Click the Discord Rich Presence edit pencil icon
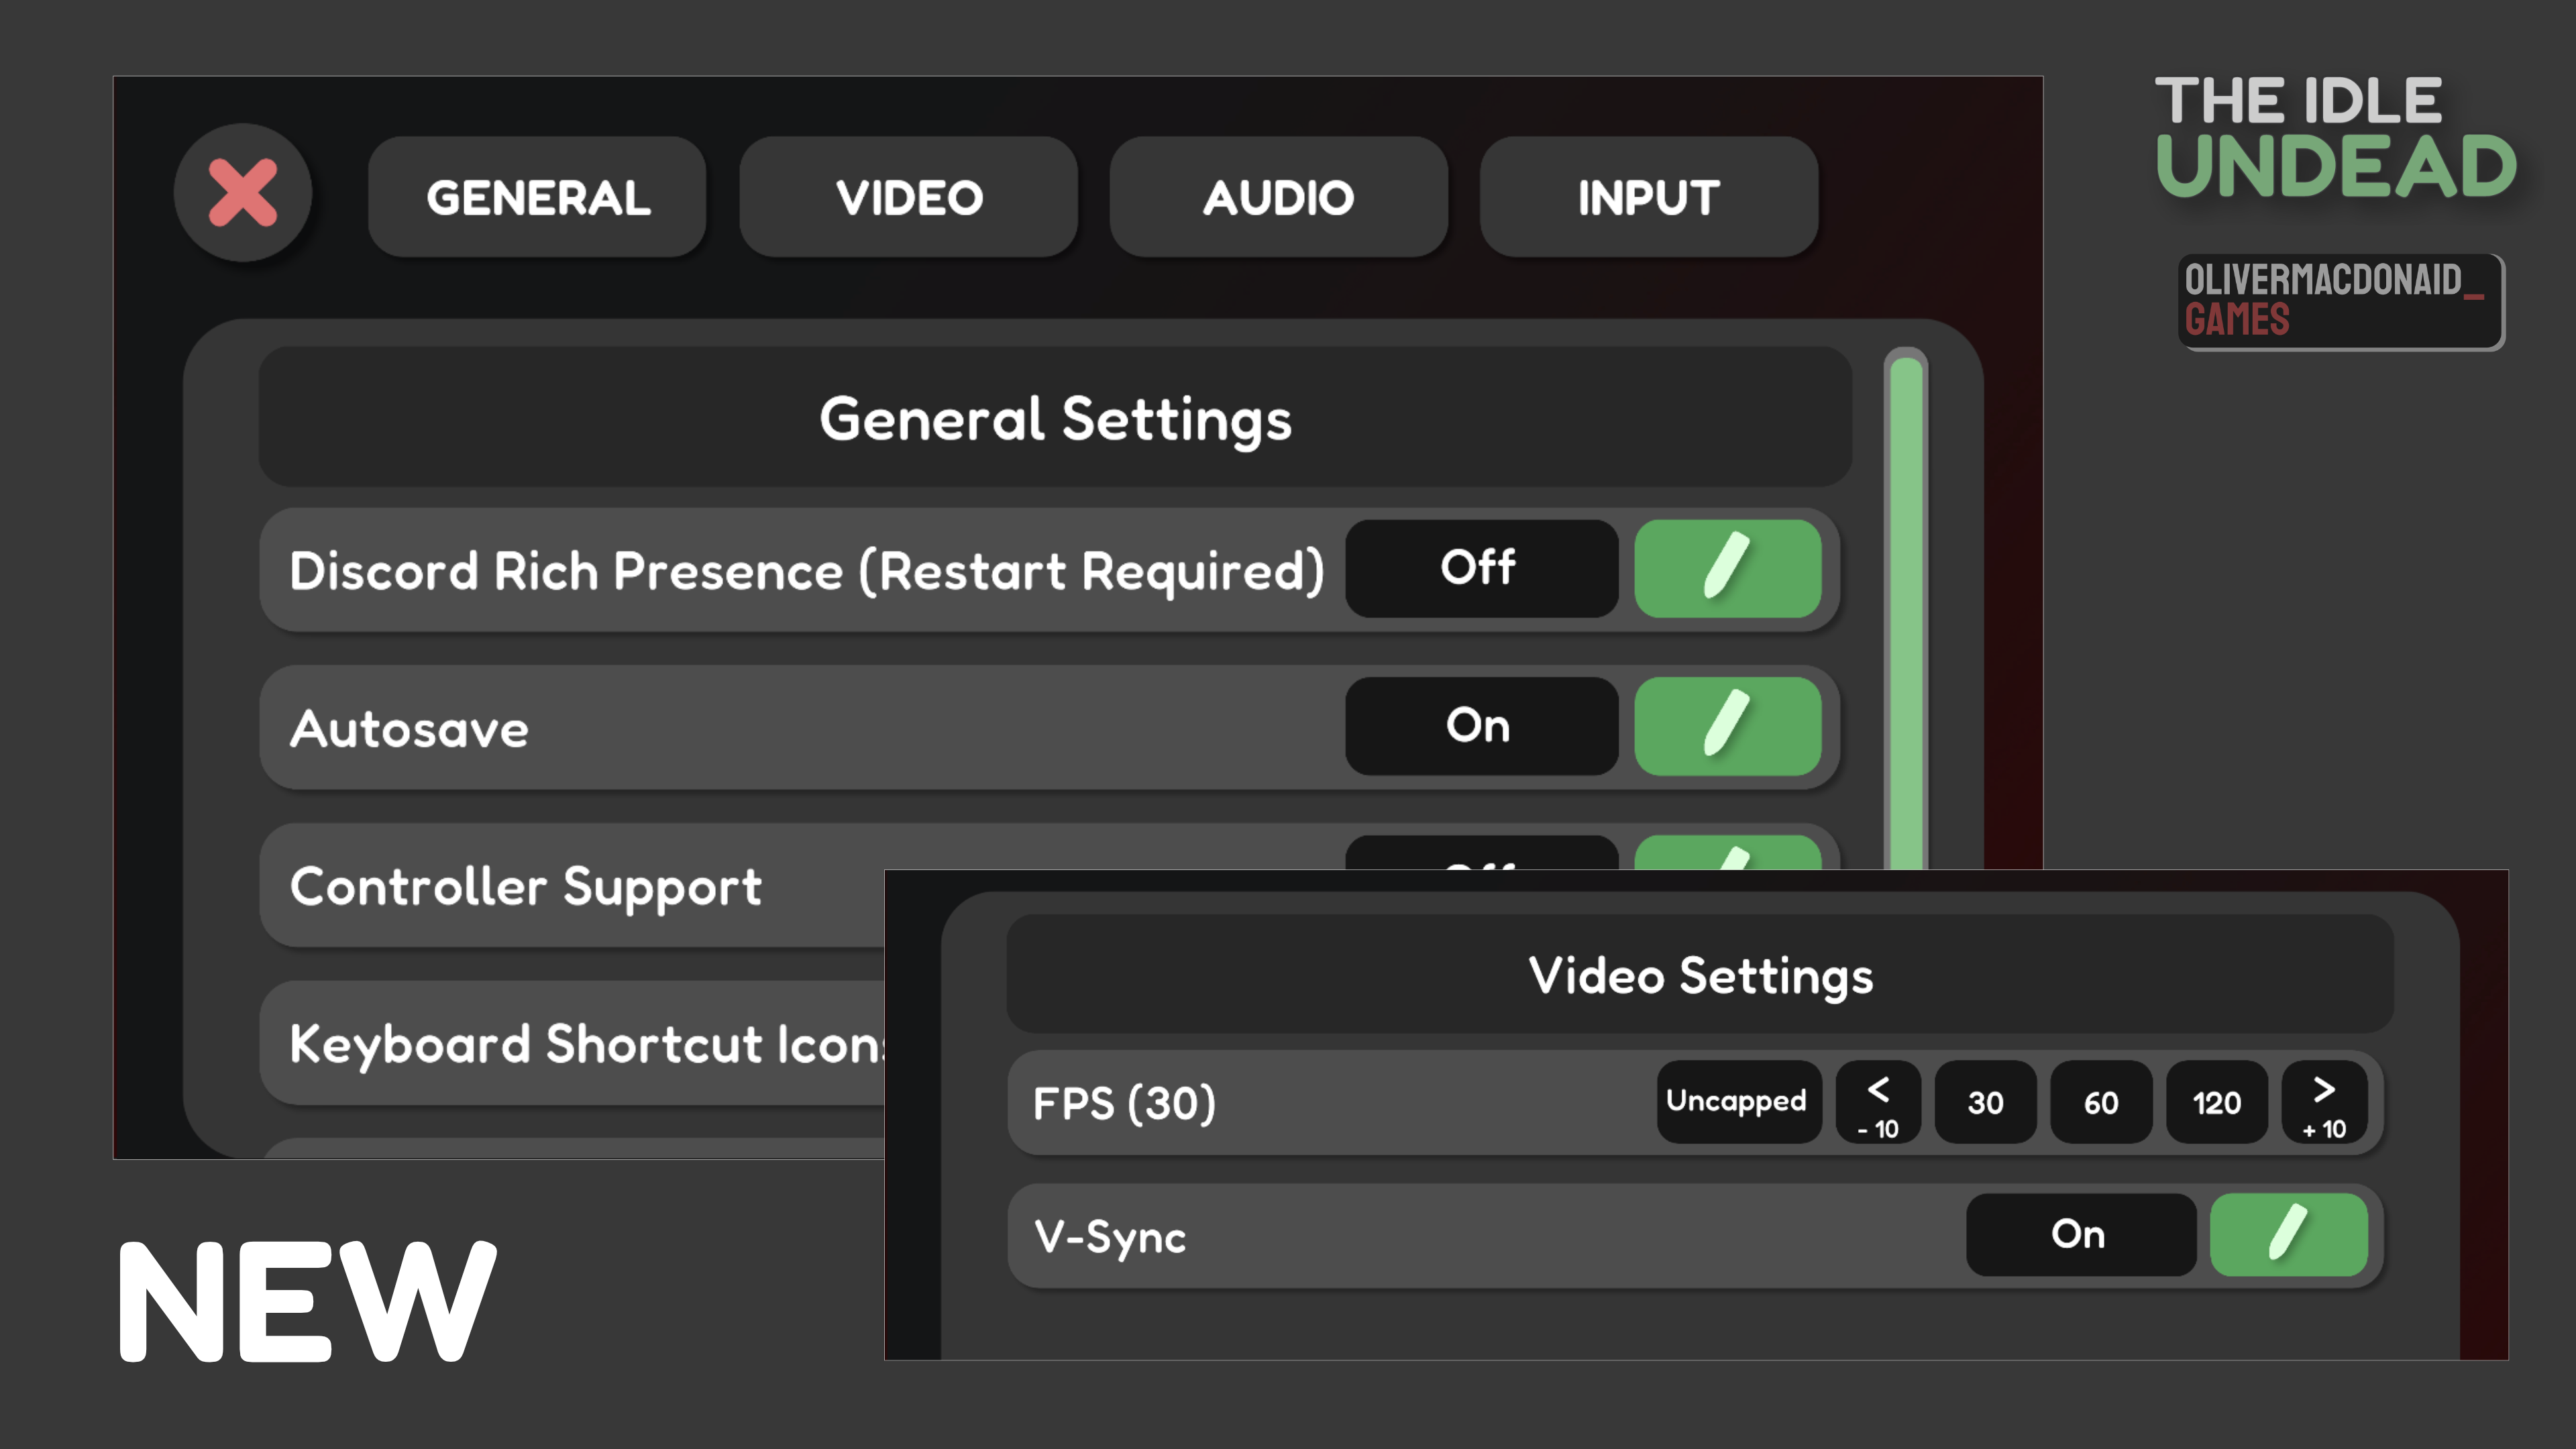 [x=1727, y=568]
